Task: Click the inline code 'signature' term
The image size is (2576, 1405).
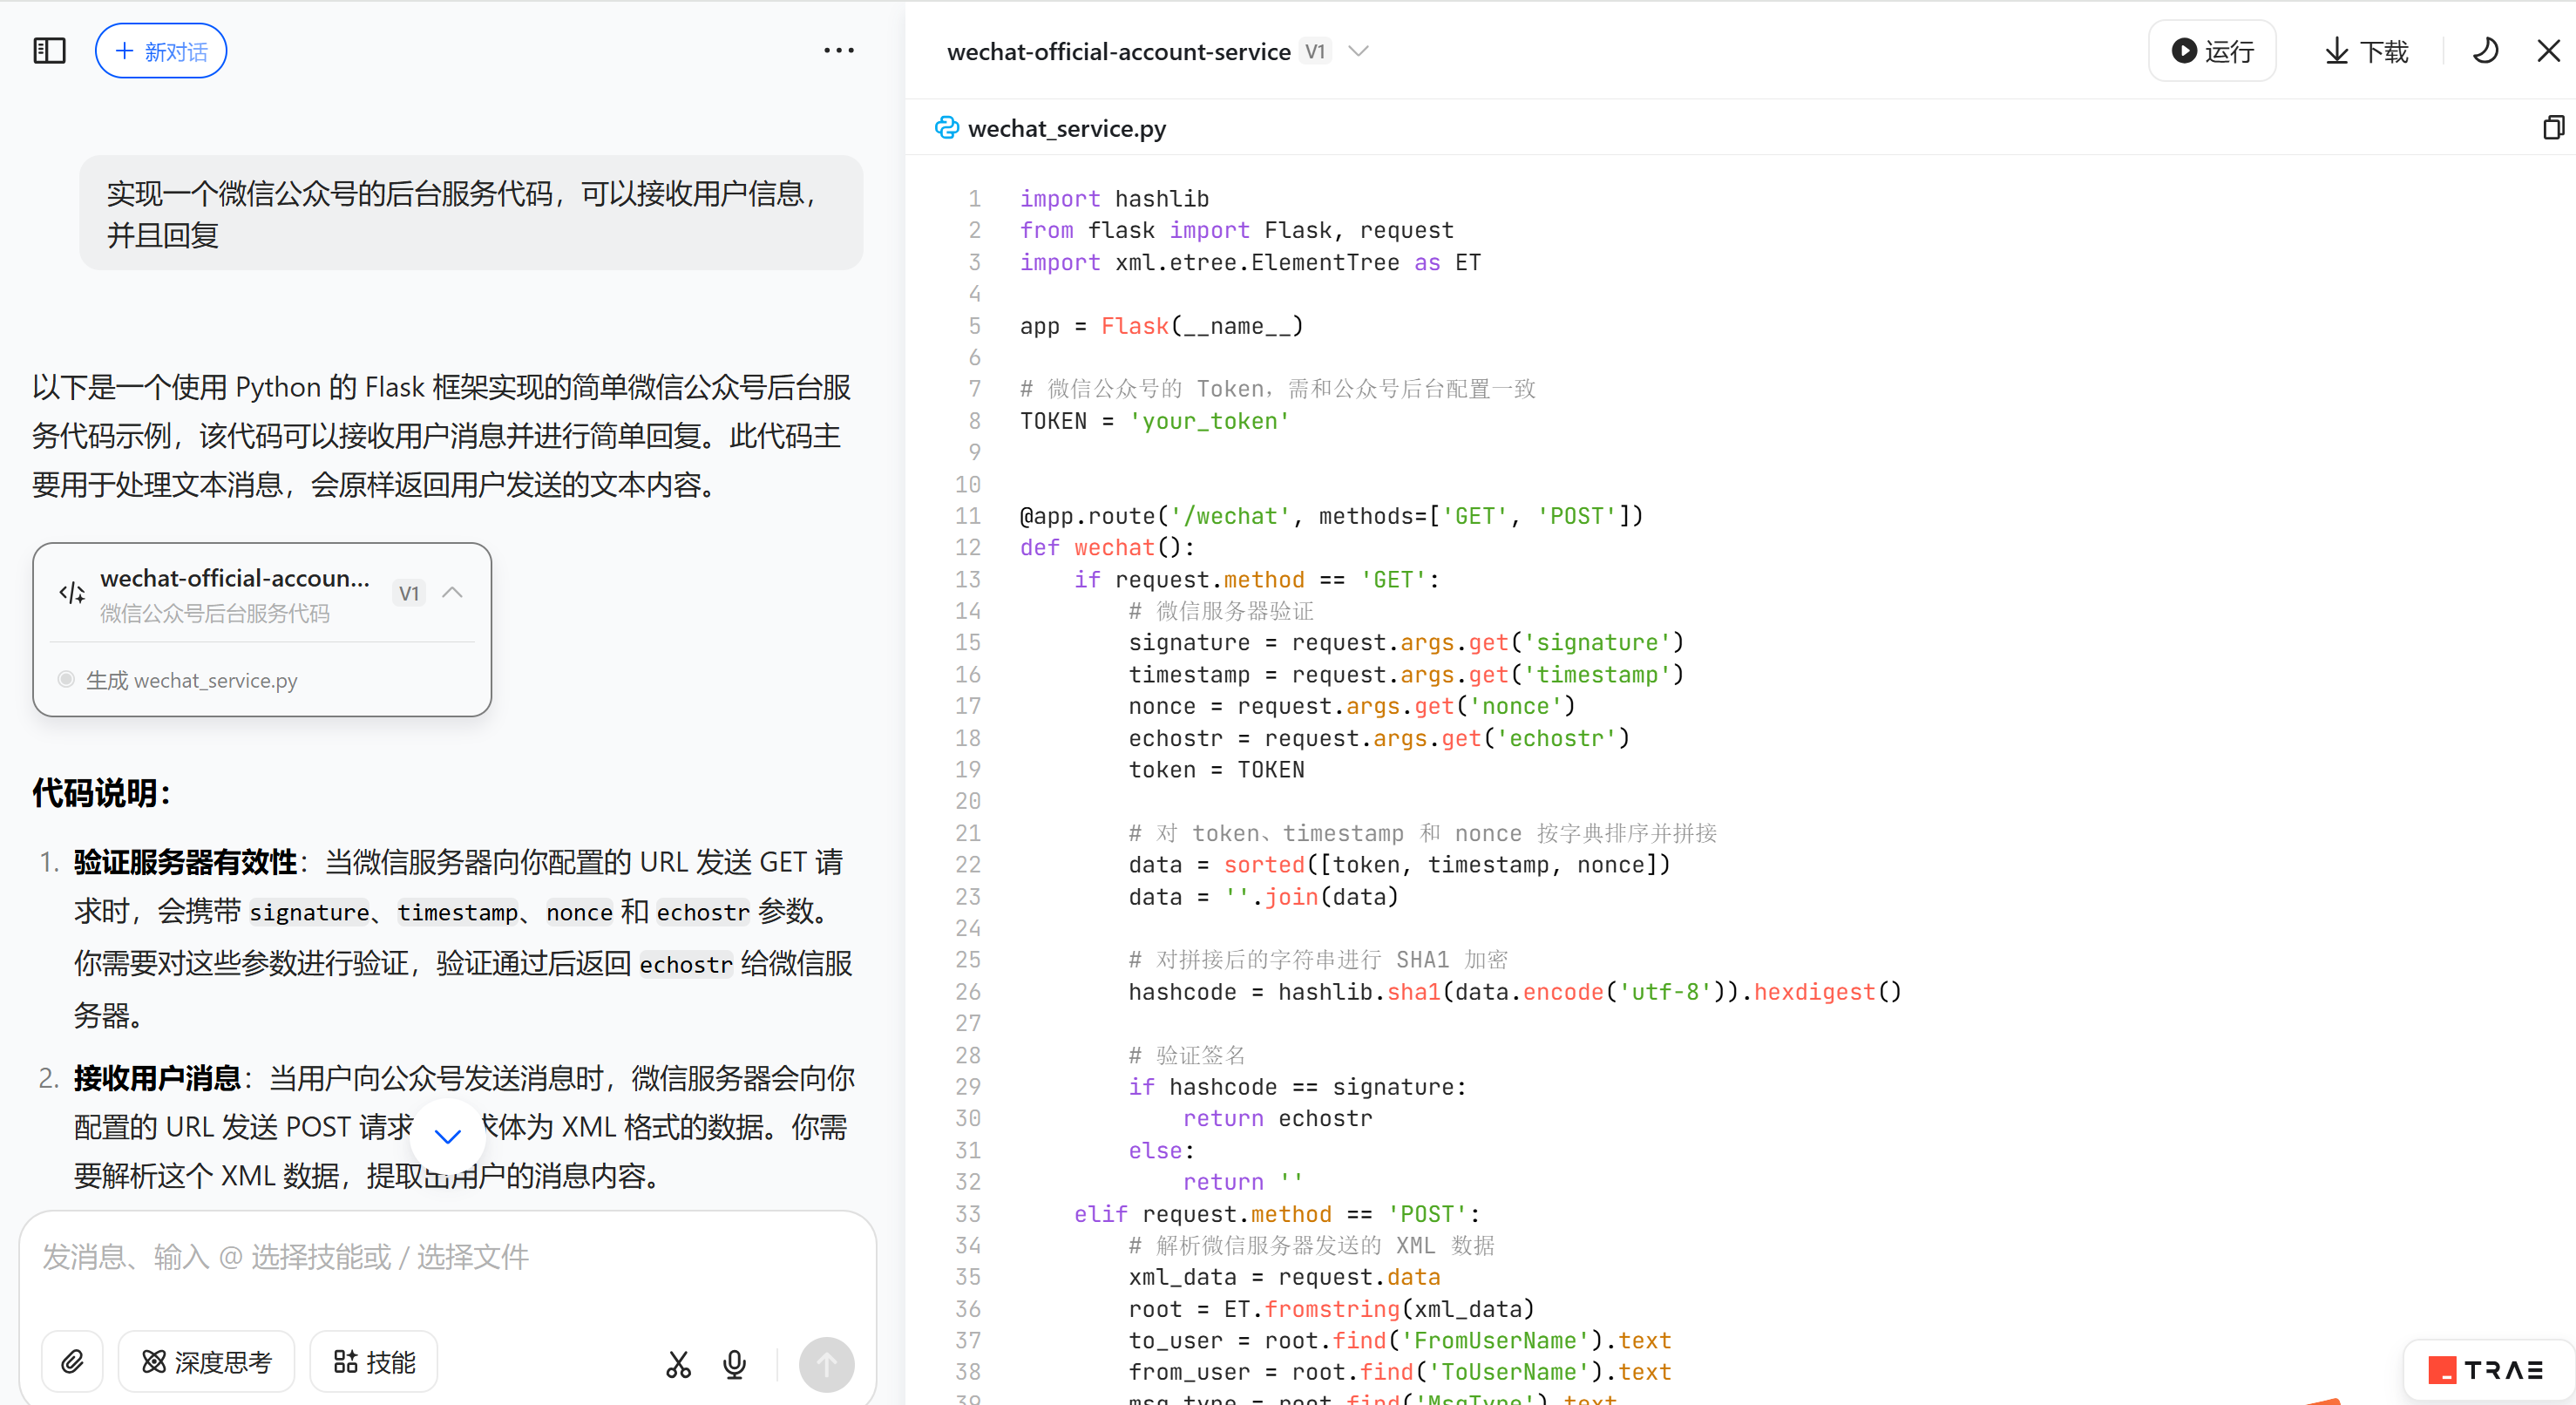Action: point(309,912)
